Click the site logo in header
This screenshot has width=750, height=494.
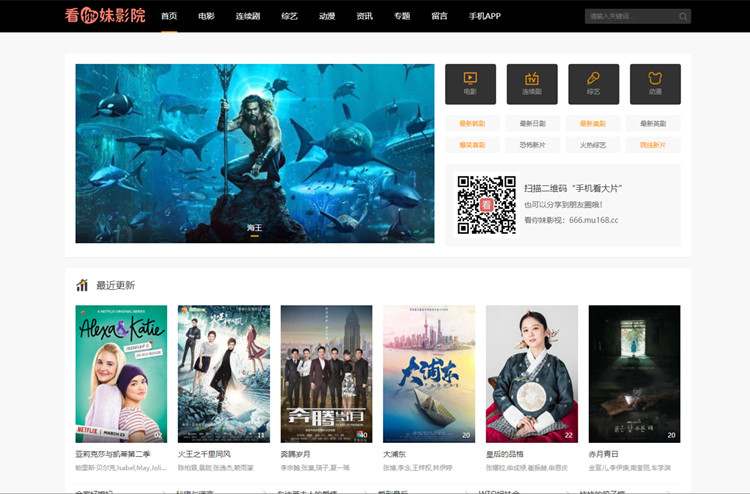click(105, 16)
